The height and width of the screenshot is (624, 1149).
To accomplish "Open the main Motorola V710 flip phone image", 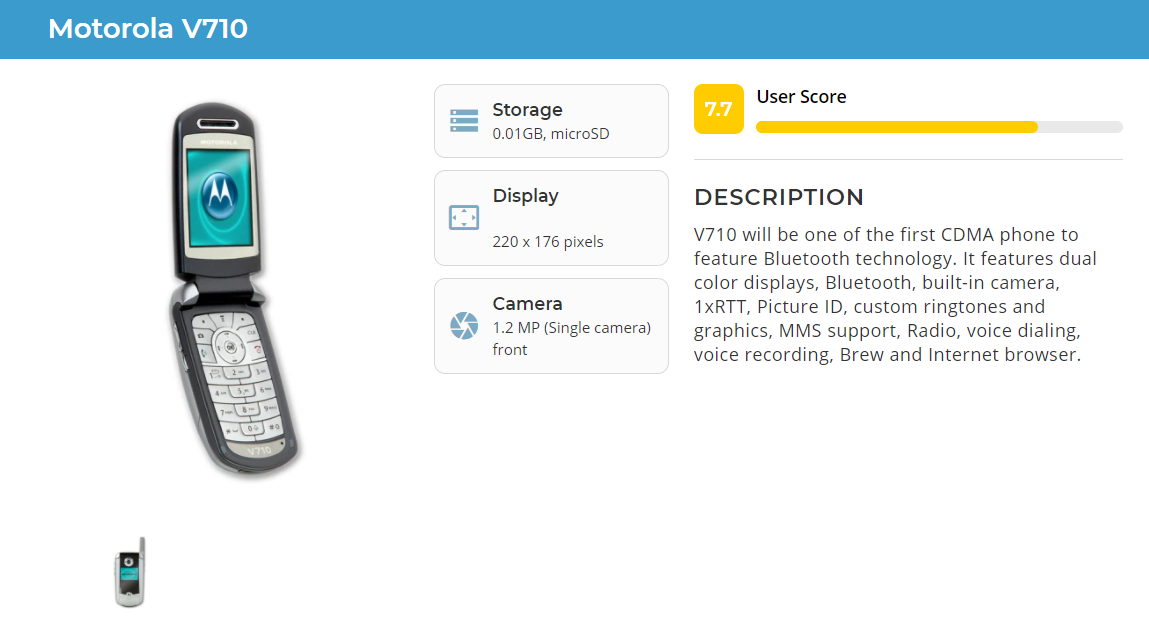I will [x=232, y=290].
